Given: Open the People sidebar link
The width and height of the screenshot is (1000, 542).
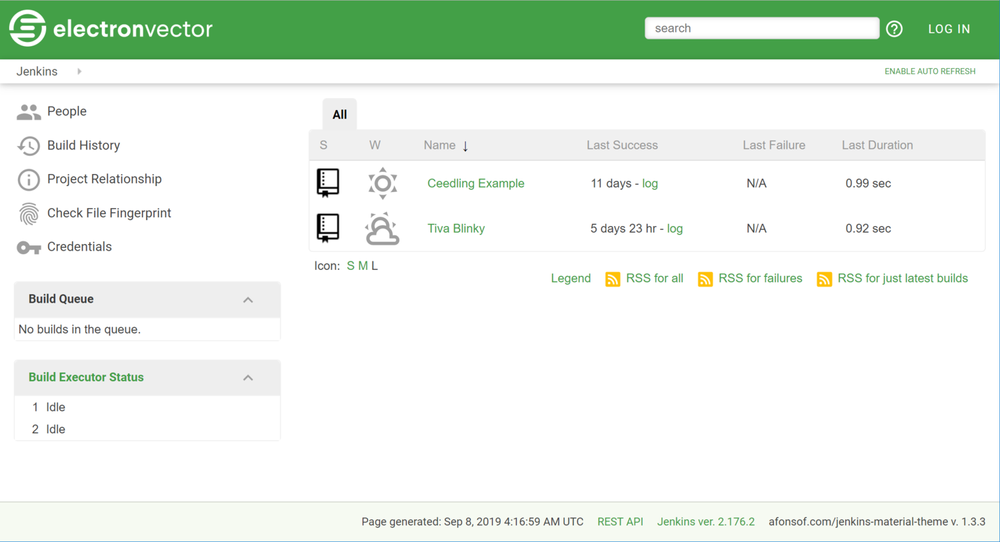Looking at the screenshot, I should pyautogui.click(x=67, y=112).
